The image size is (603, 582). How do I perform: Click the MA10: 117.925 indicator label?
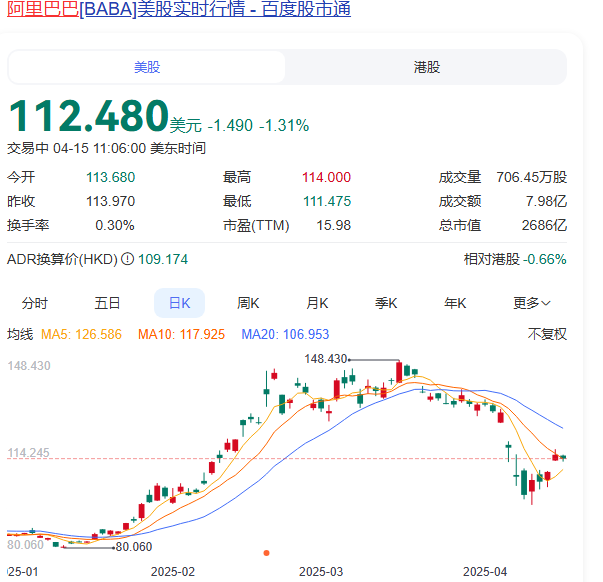point(181,334)
